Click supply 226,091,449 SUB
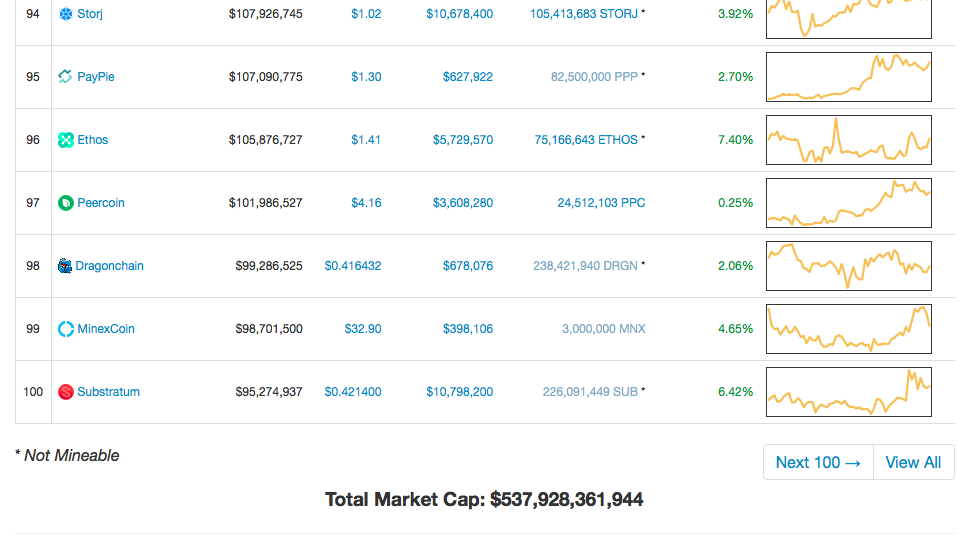Image resolution: width=977 pixels, height=556 pixels. [x=590, y=391]
